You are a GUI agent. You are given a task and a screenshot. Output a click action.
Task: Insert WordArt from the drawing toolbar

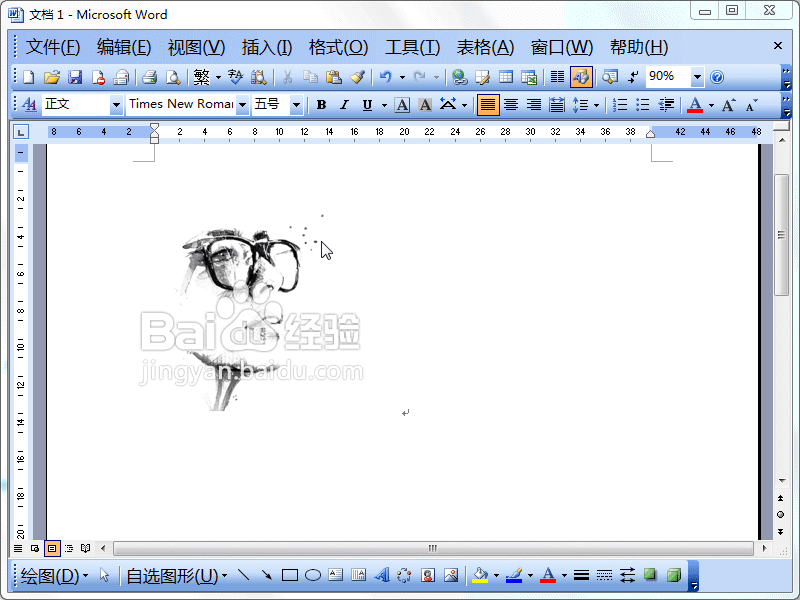(x=382, y=576)
